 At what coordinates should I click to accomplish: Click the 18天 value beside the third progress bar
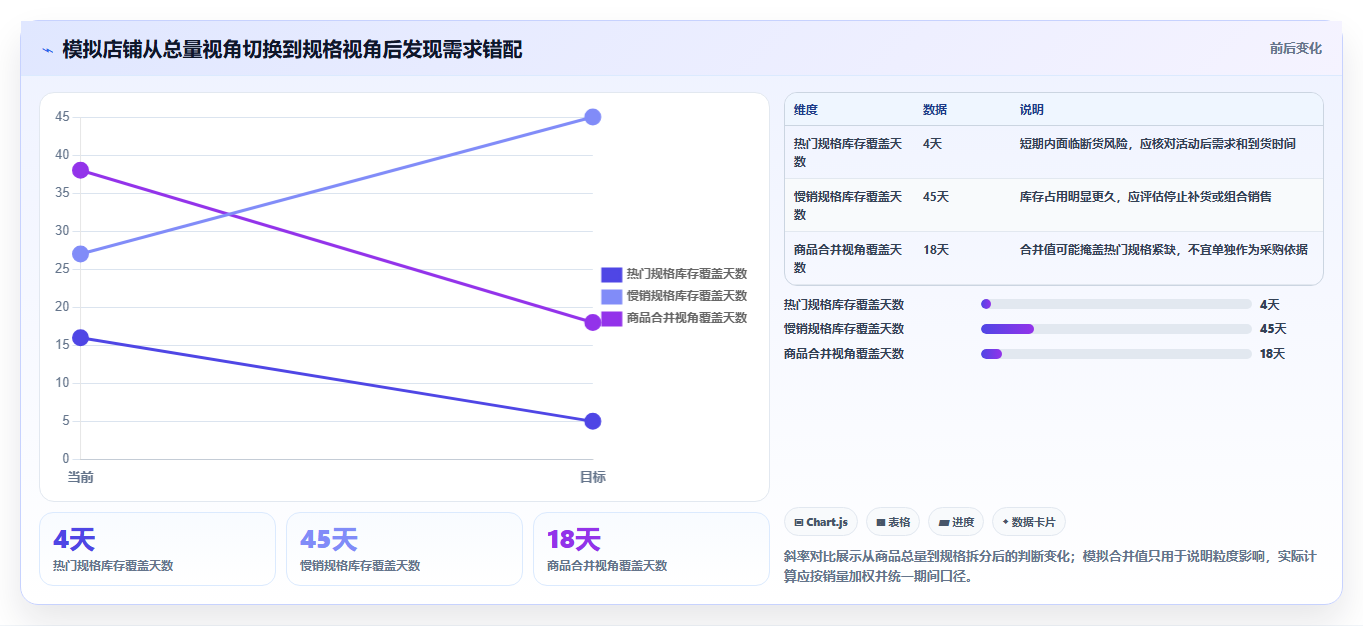click(1272, 354)
